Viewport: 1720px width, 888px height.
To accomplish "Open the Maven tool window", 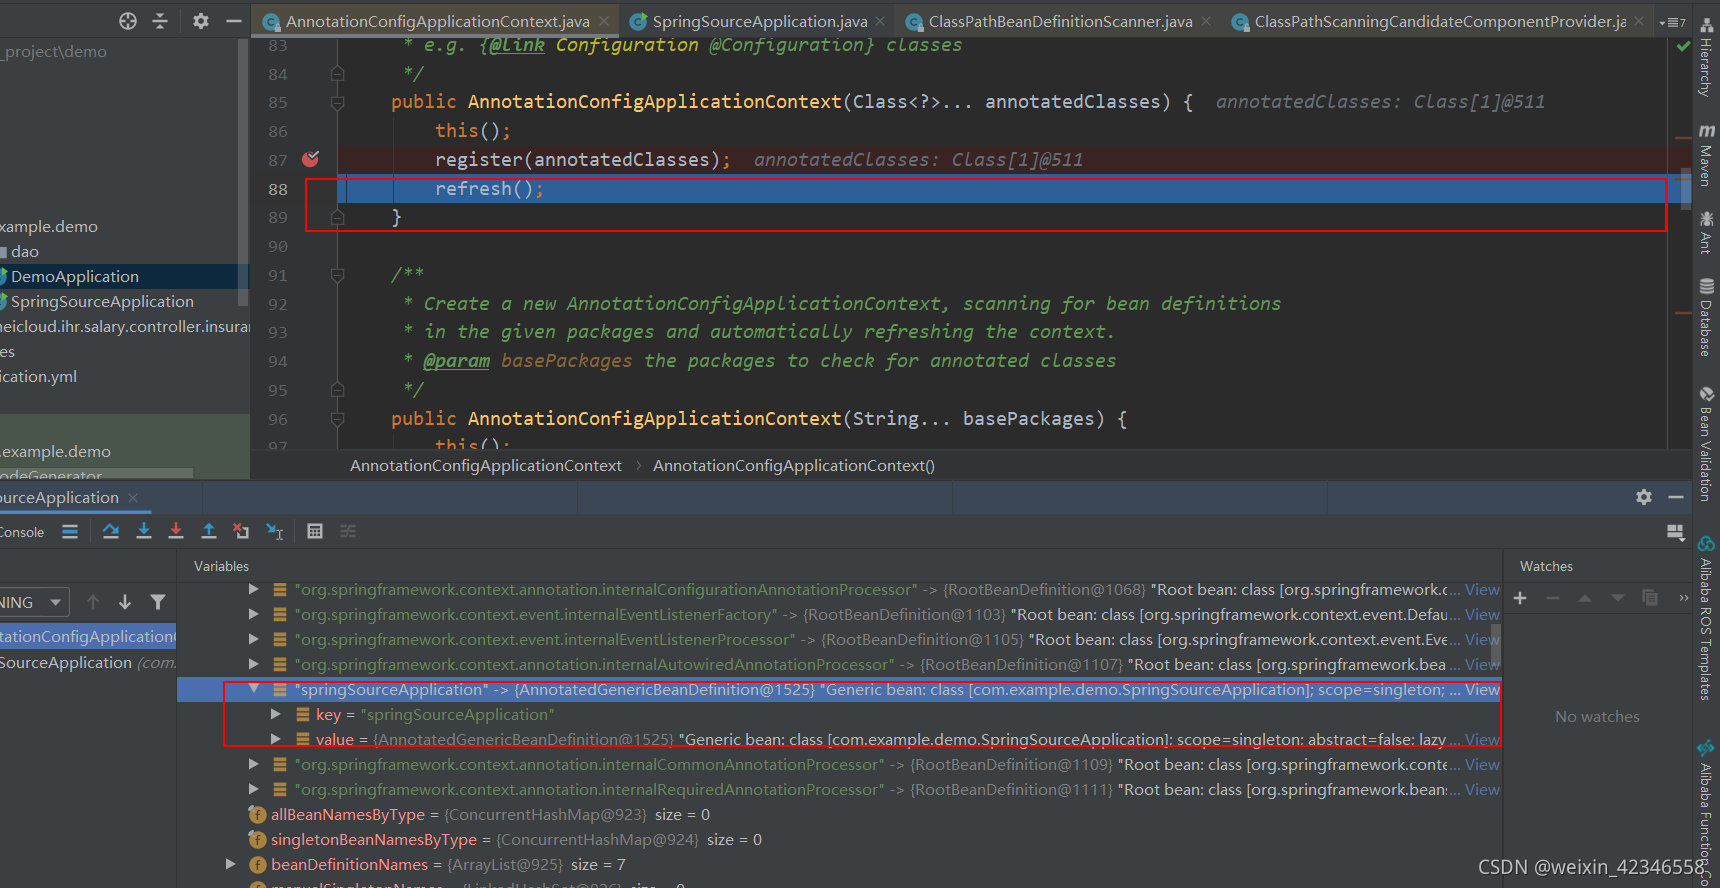I will click(x=1706, y=156).
